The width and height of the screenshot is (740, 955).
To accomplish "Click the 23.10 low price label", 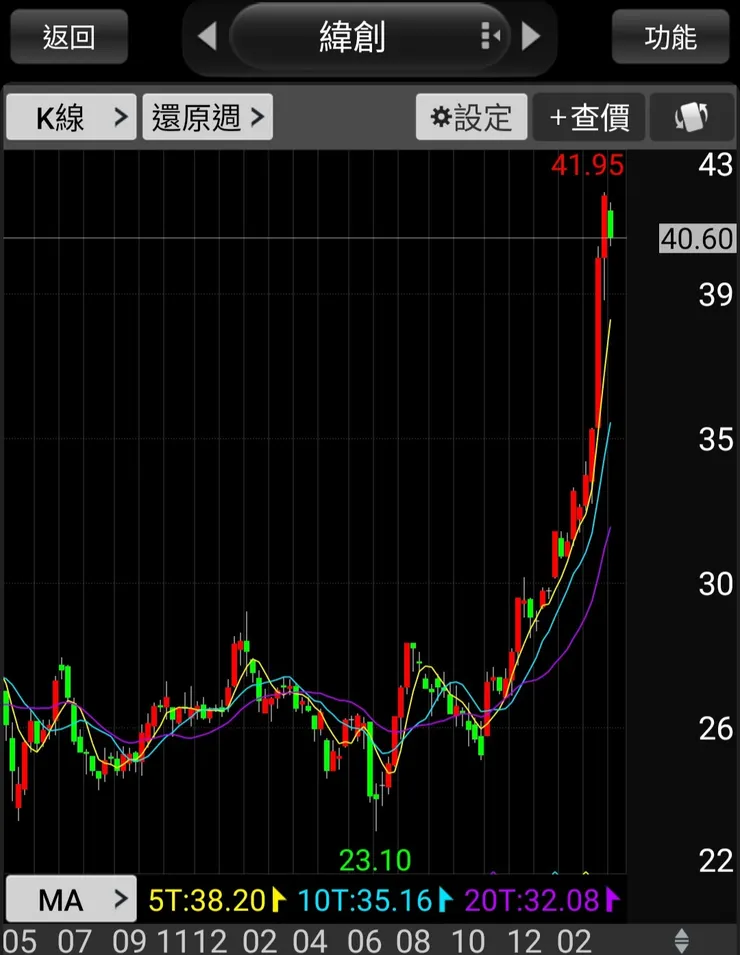I will [x=375, y=860].
